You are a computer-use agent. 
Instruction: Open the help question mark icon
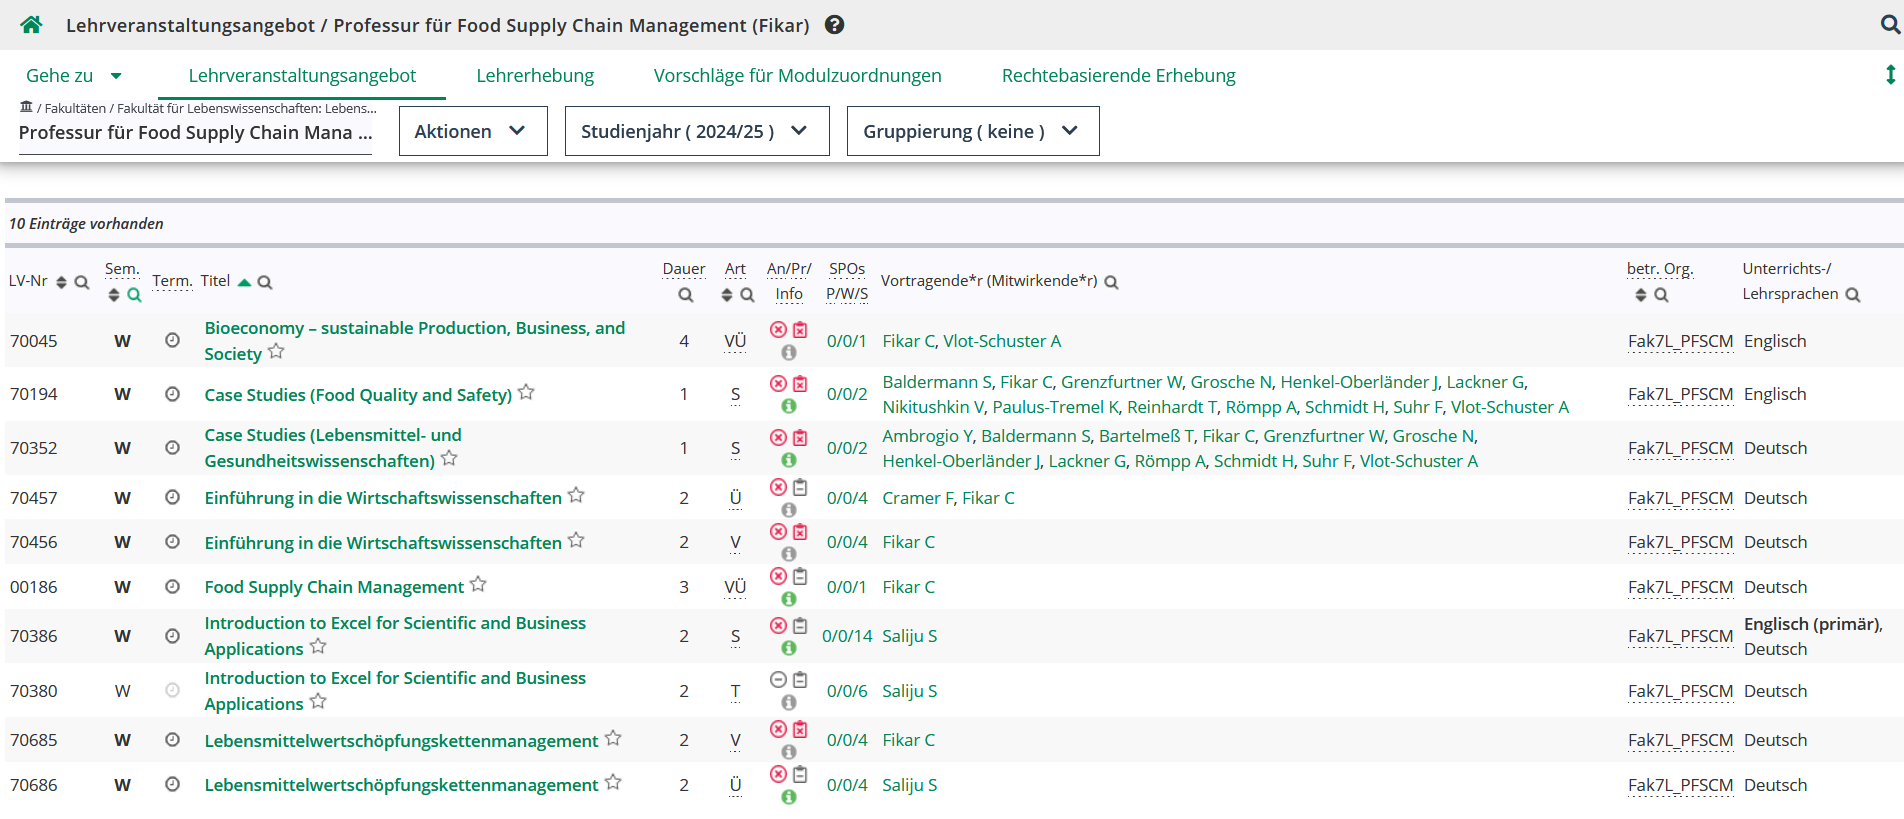834,25
